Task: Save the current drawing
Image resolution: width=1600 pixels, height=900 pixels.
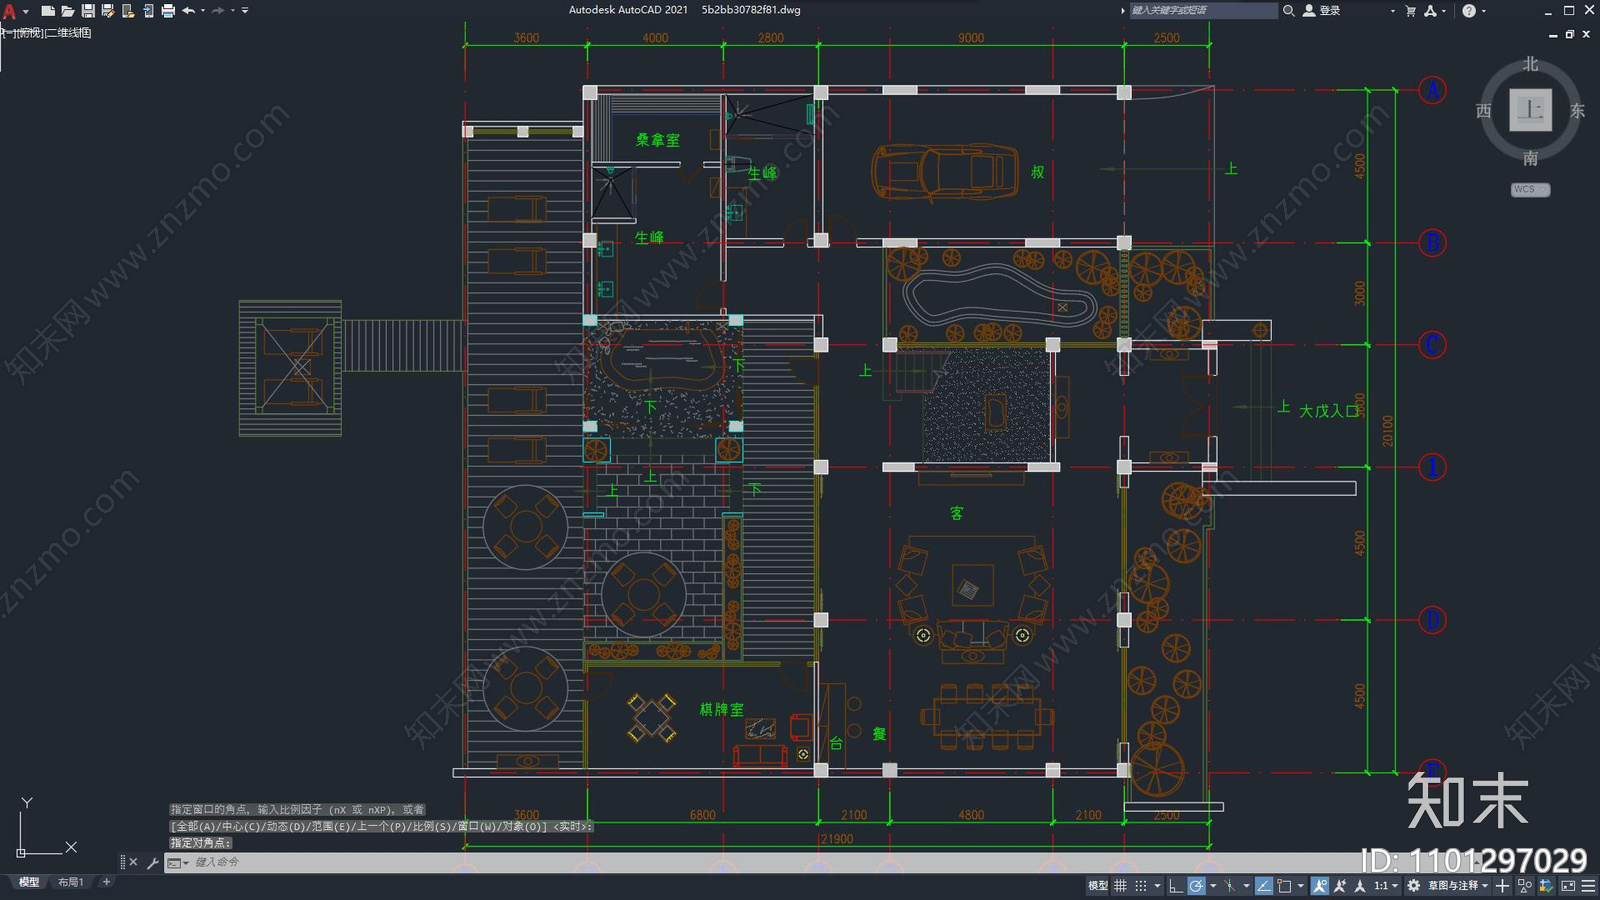Action: coord(88,11)
